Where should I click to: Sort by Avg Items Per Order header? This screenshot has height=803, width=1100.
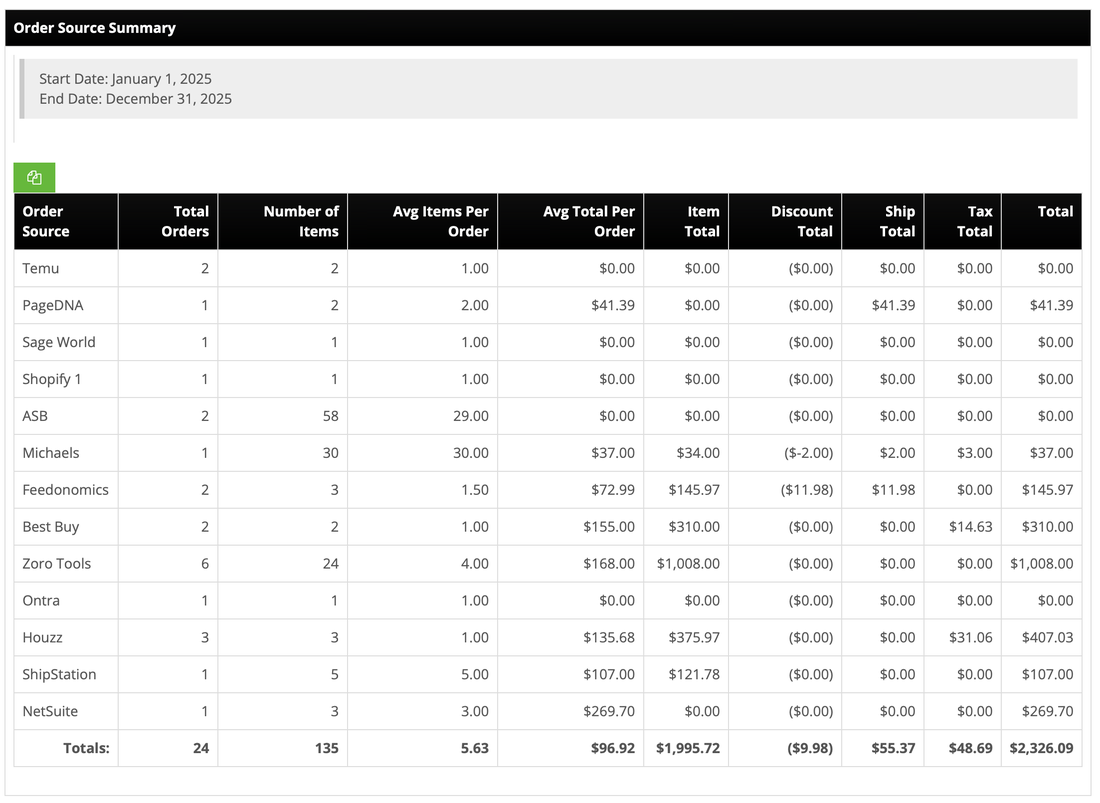tap(422, 222)
